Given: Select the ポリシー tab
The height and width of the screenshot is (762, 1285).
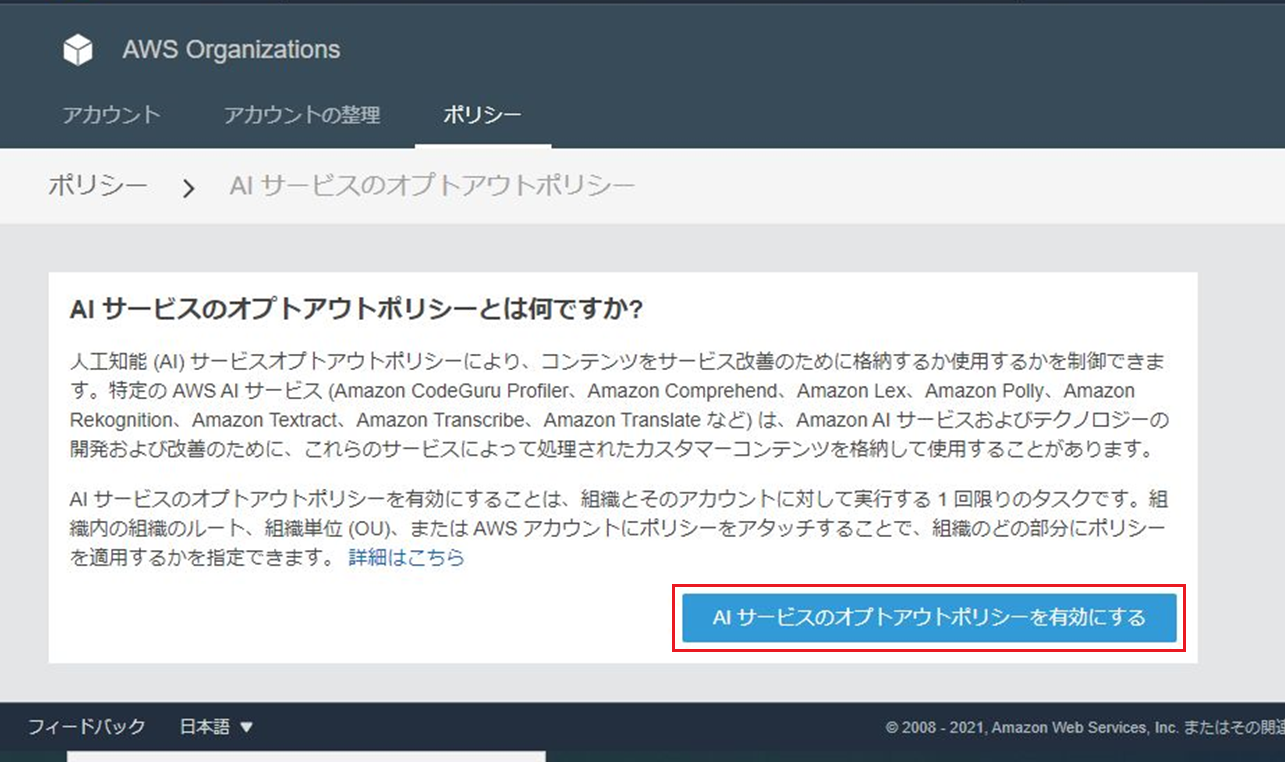Looking at the screenshot, I should pyautogui.click(x=482, y=115).
